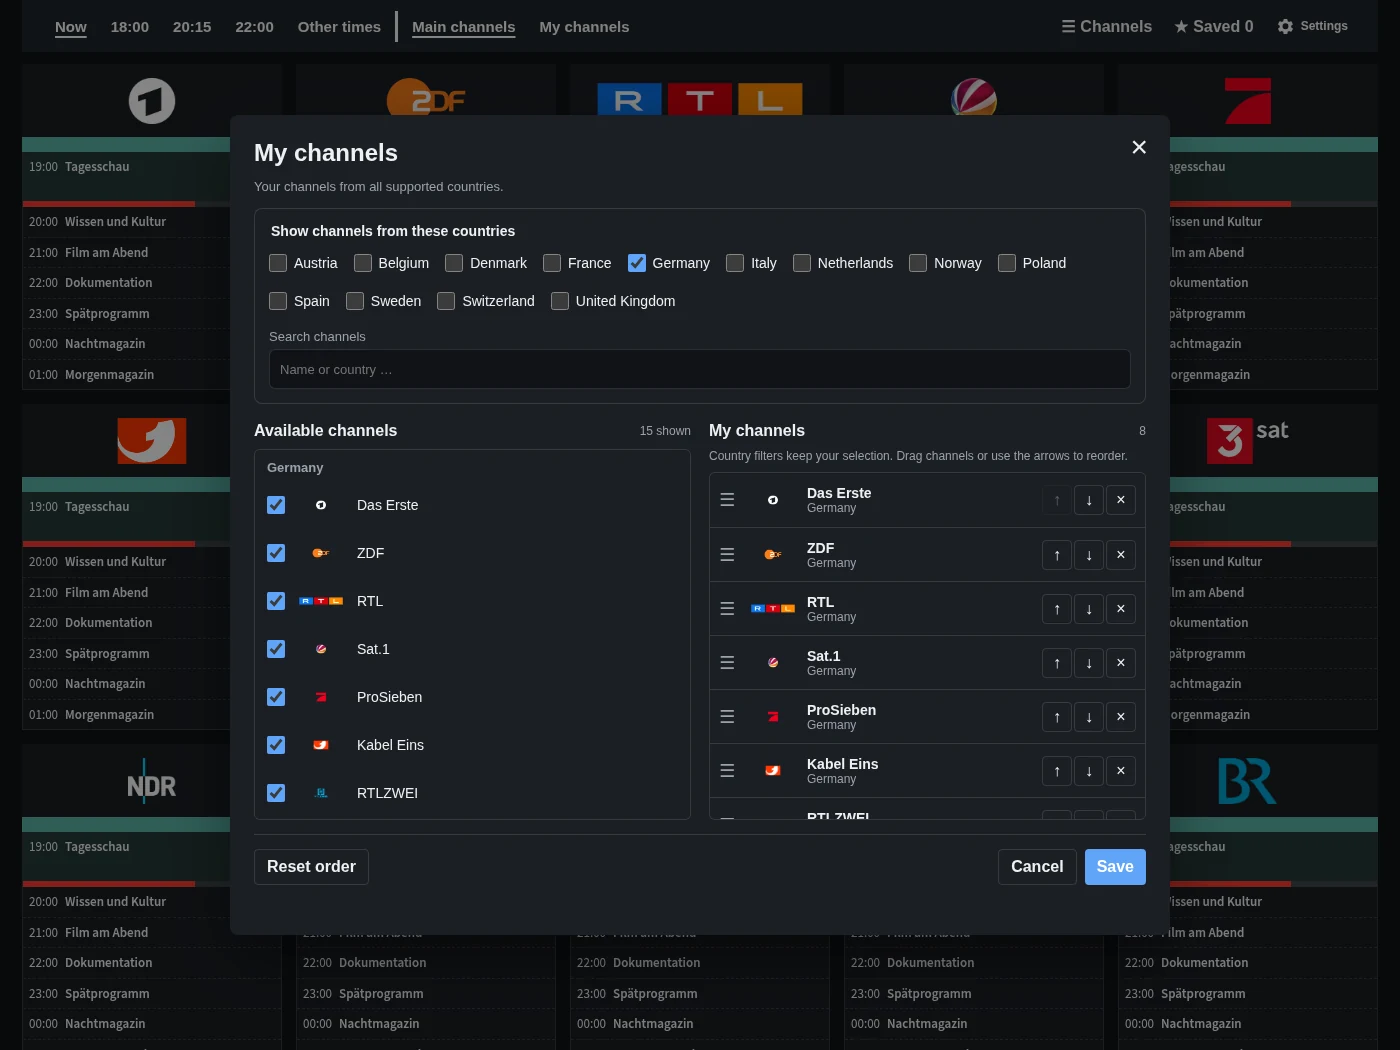1400x1050 pixels.
Task: Select the 20:15 time slot
Action: pos(192,27)
